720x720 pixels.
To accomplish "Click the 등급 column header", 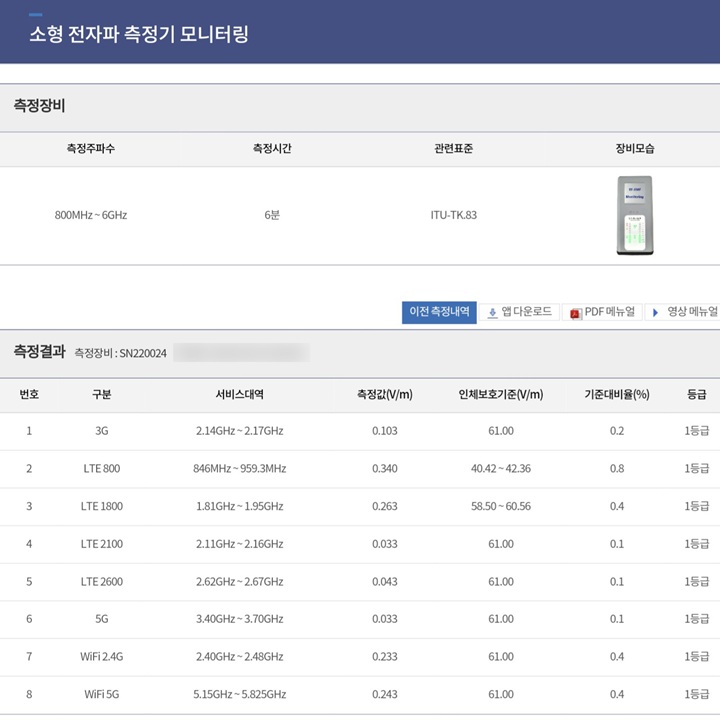I will [x=697, y=394].
